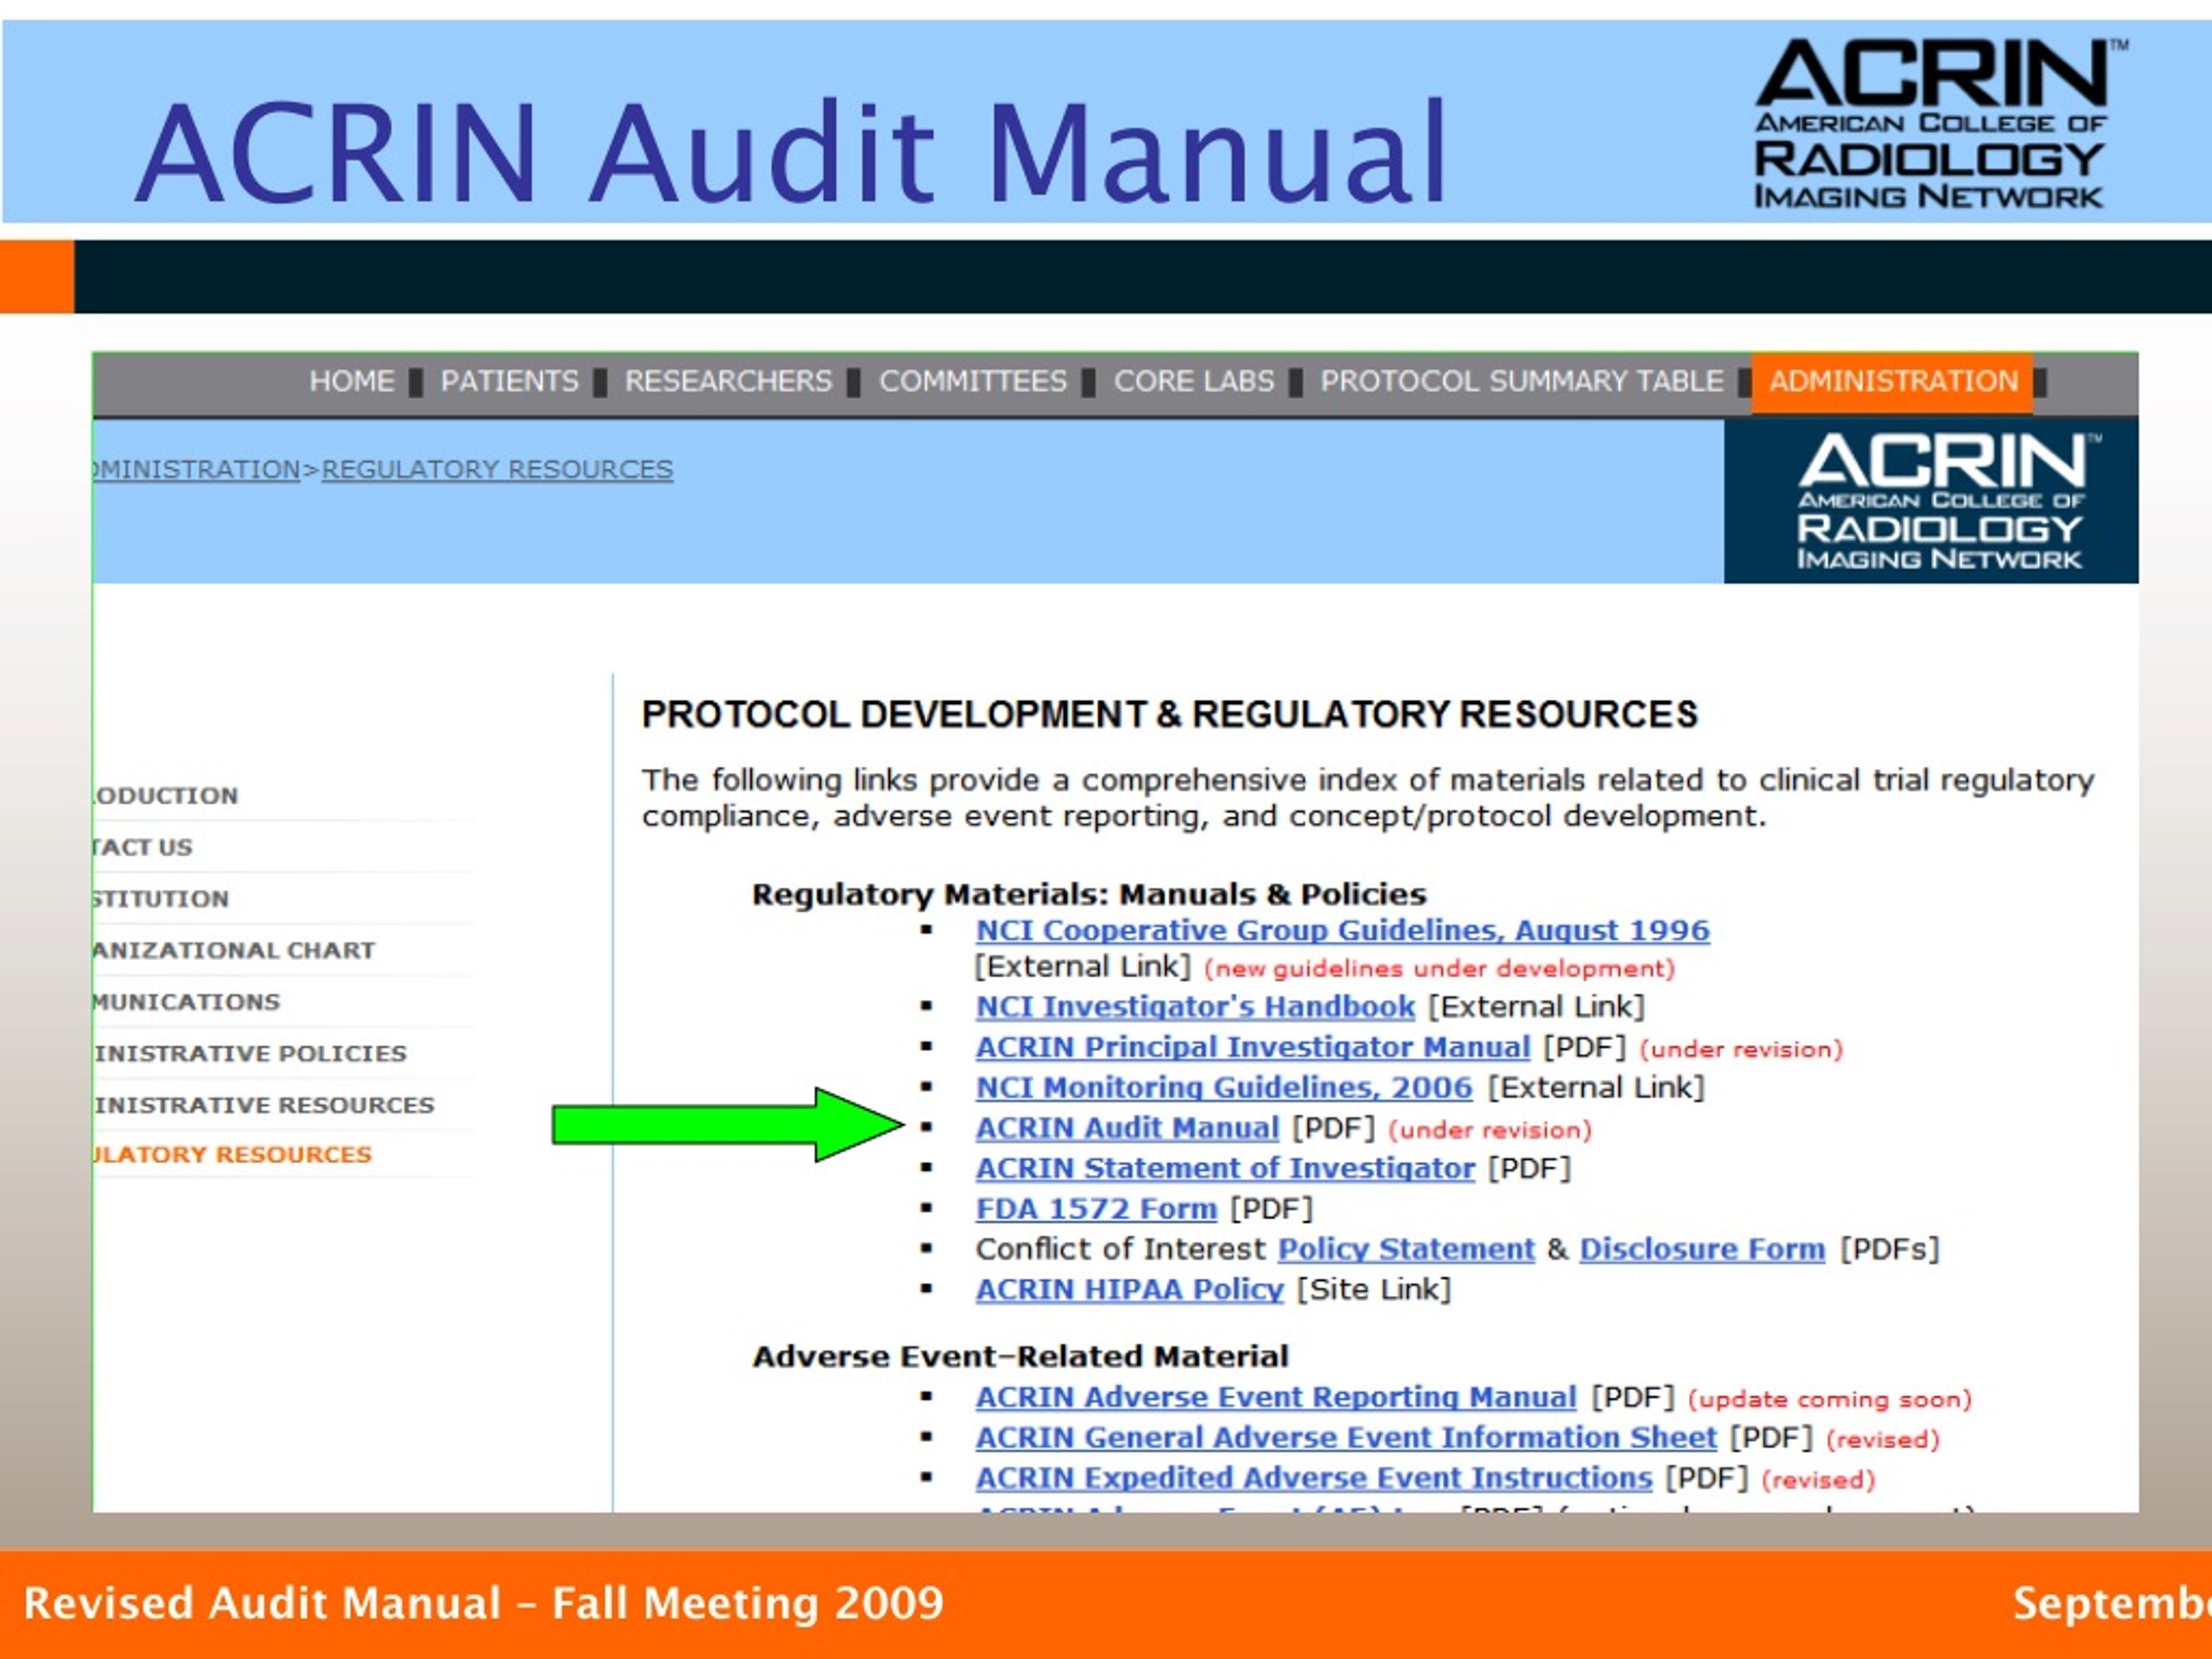This screenshot has height=1659, width=2212.
Task: Open the Constitution sidebar item
Action: (161, 898)
